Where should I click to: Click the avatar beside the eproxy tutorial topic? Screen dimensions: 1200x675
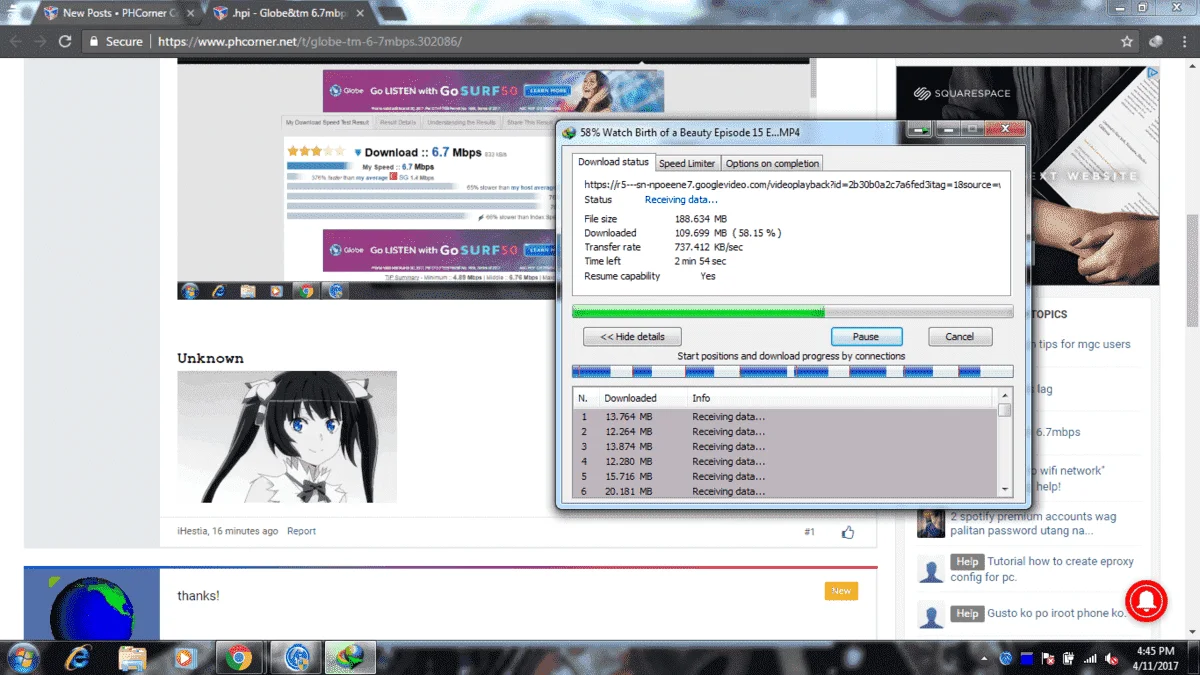(931, 571)
